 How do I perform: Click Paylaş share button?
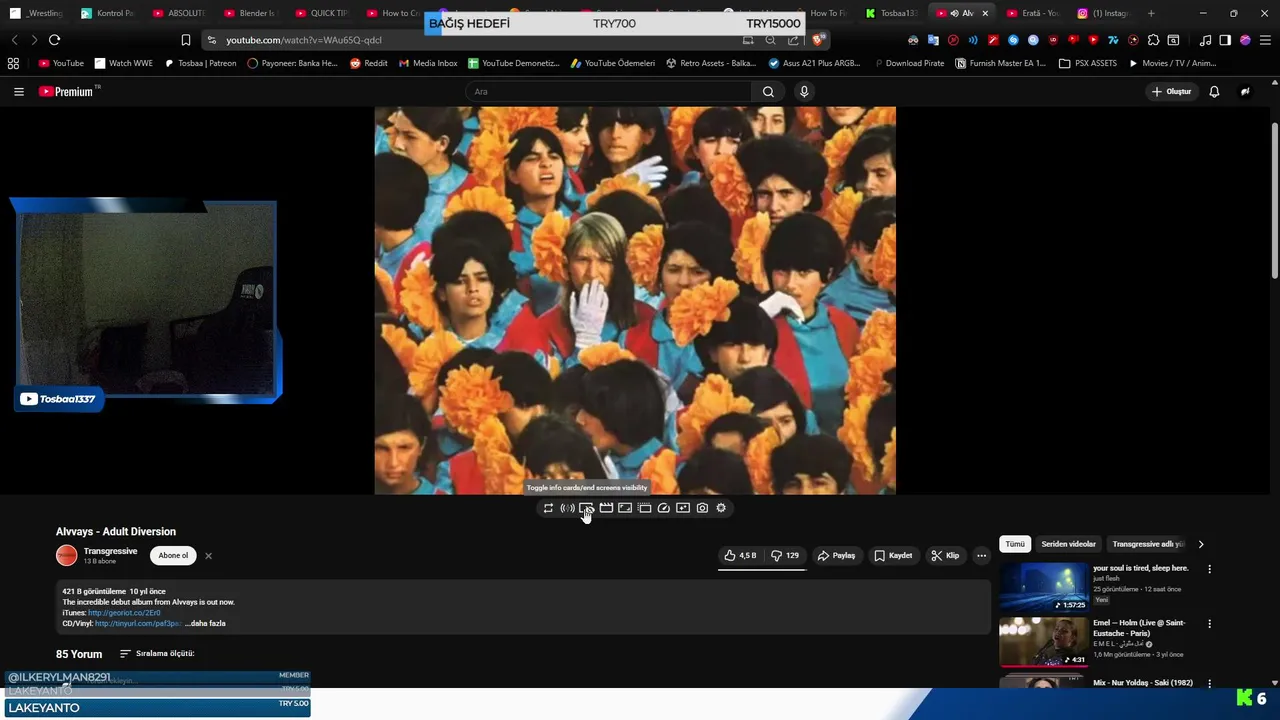[836, 555]
